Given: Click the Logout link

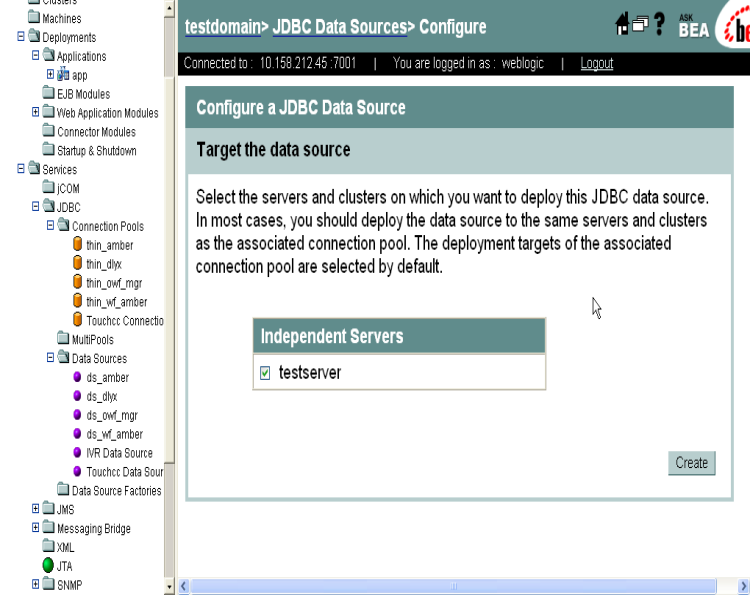Looking at the screenshot, I should click(596, 63).
